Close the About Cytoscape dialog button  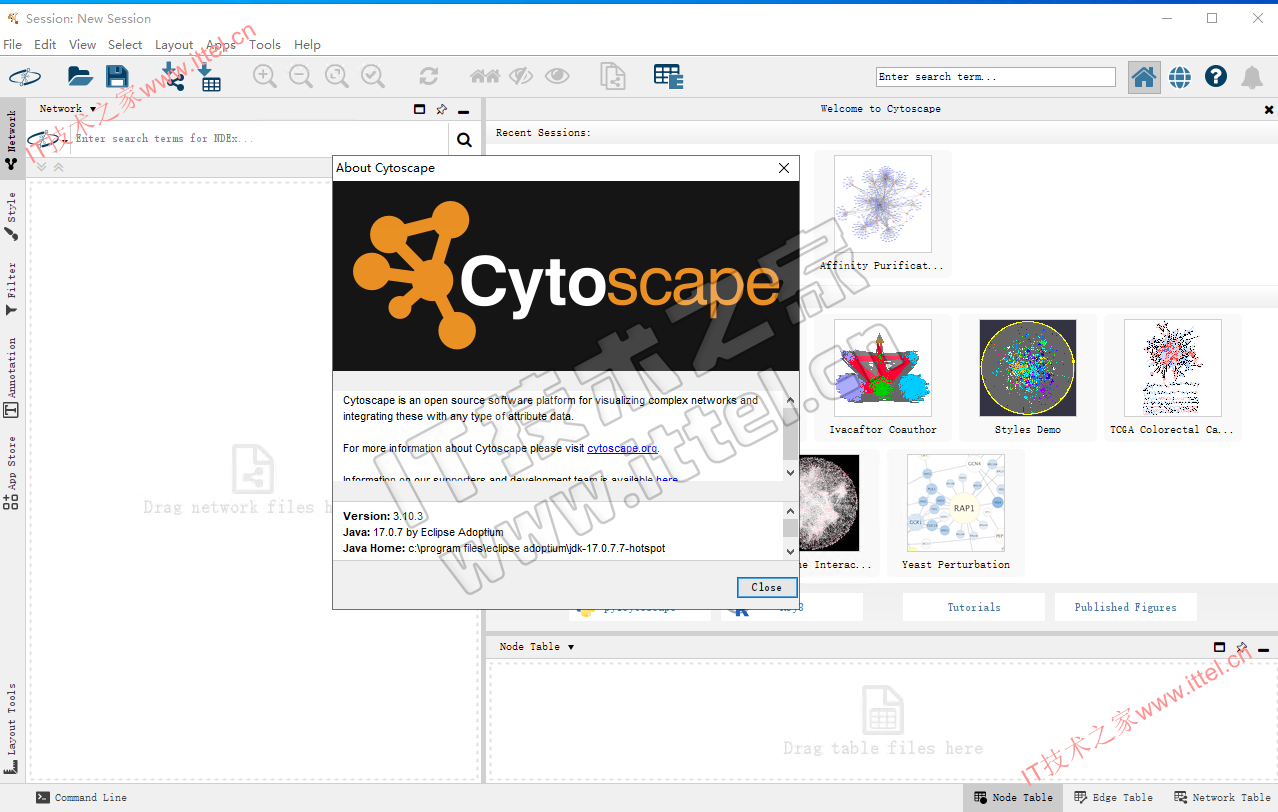(767, 587)
